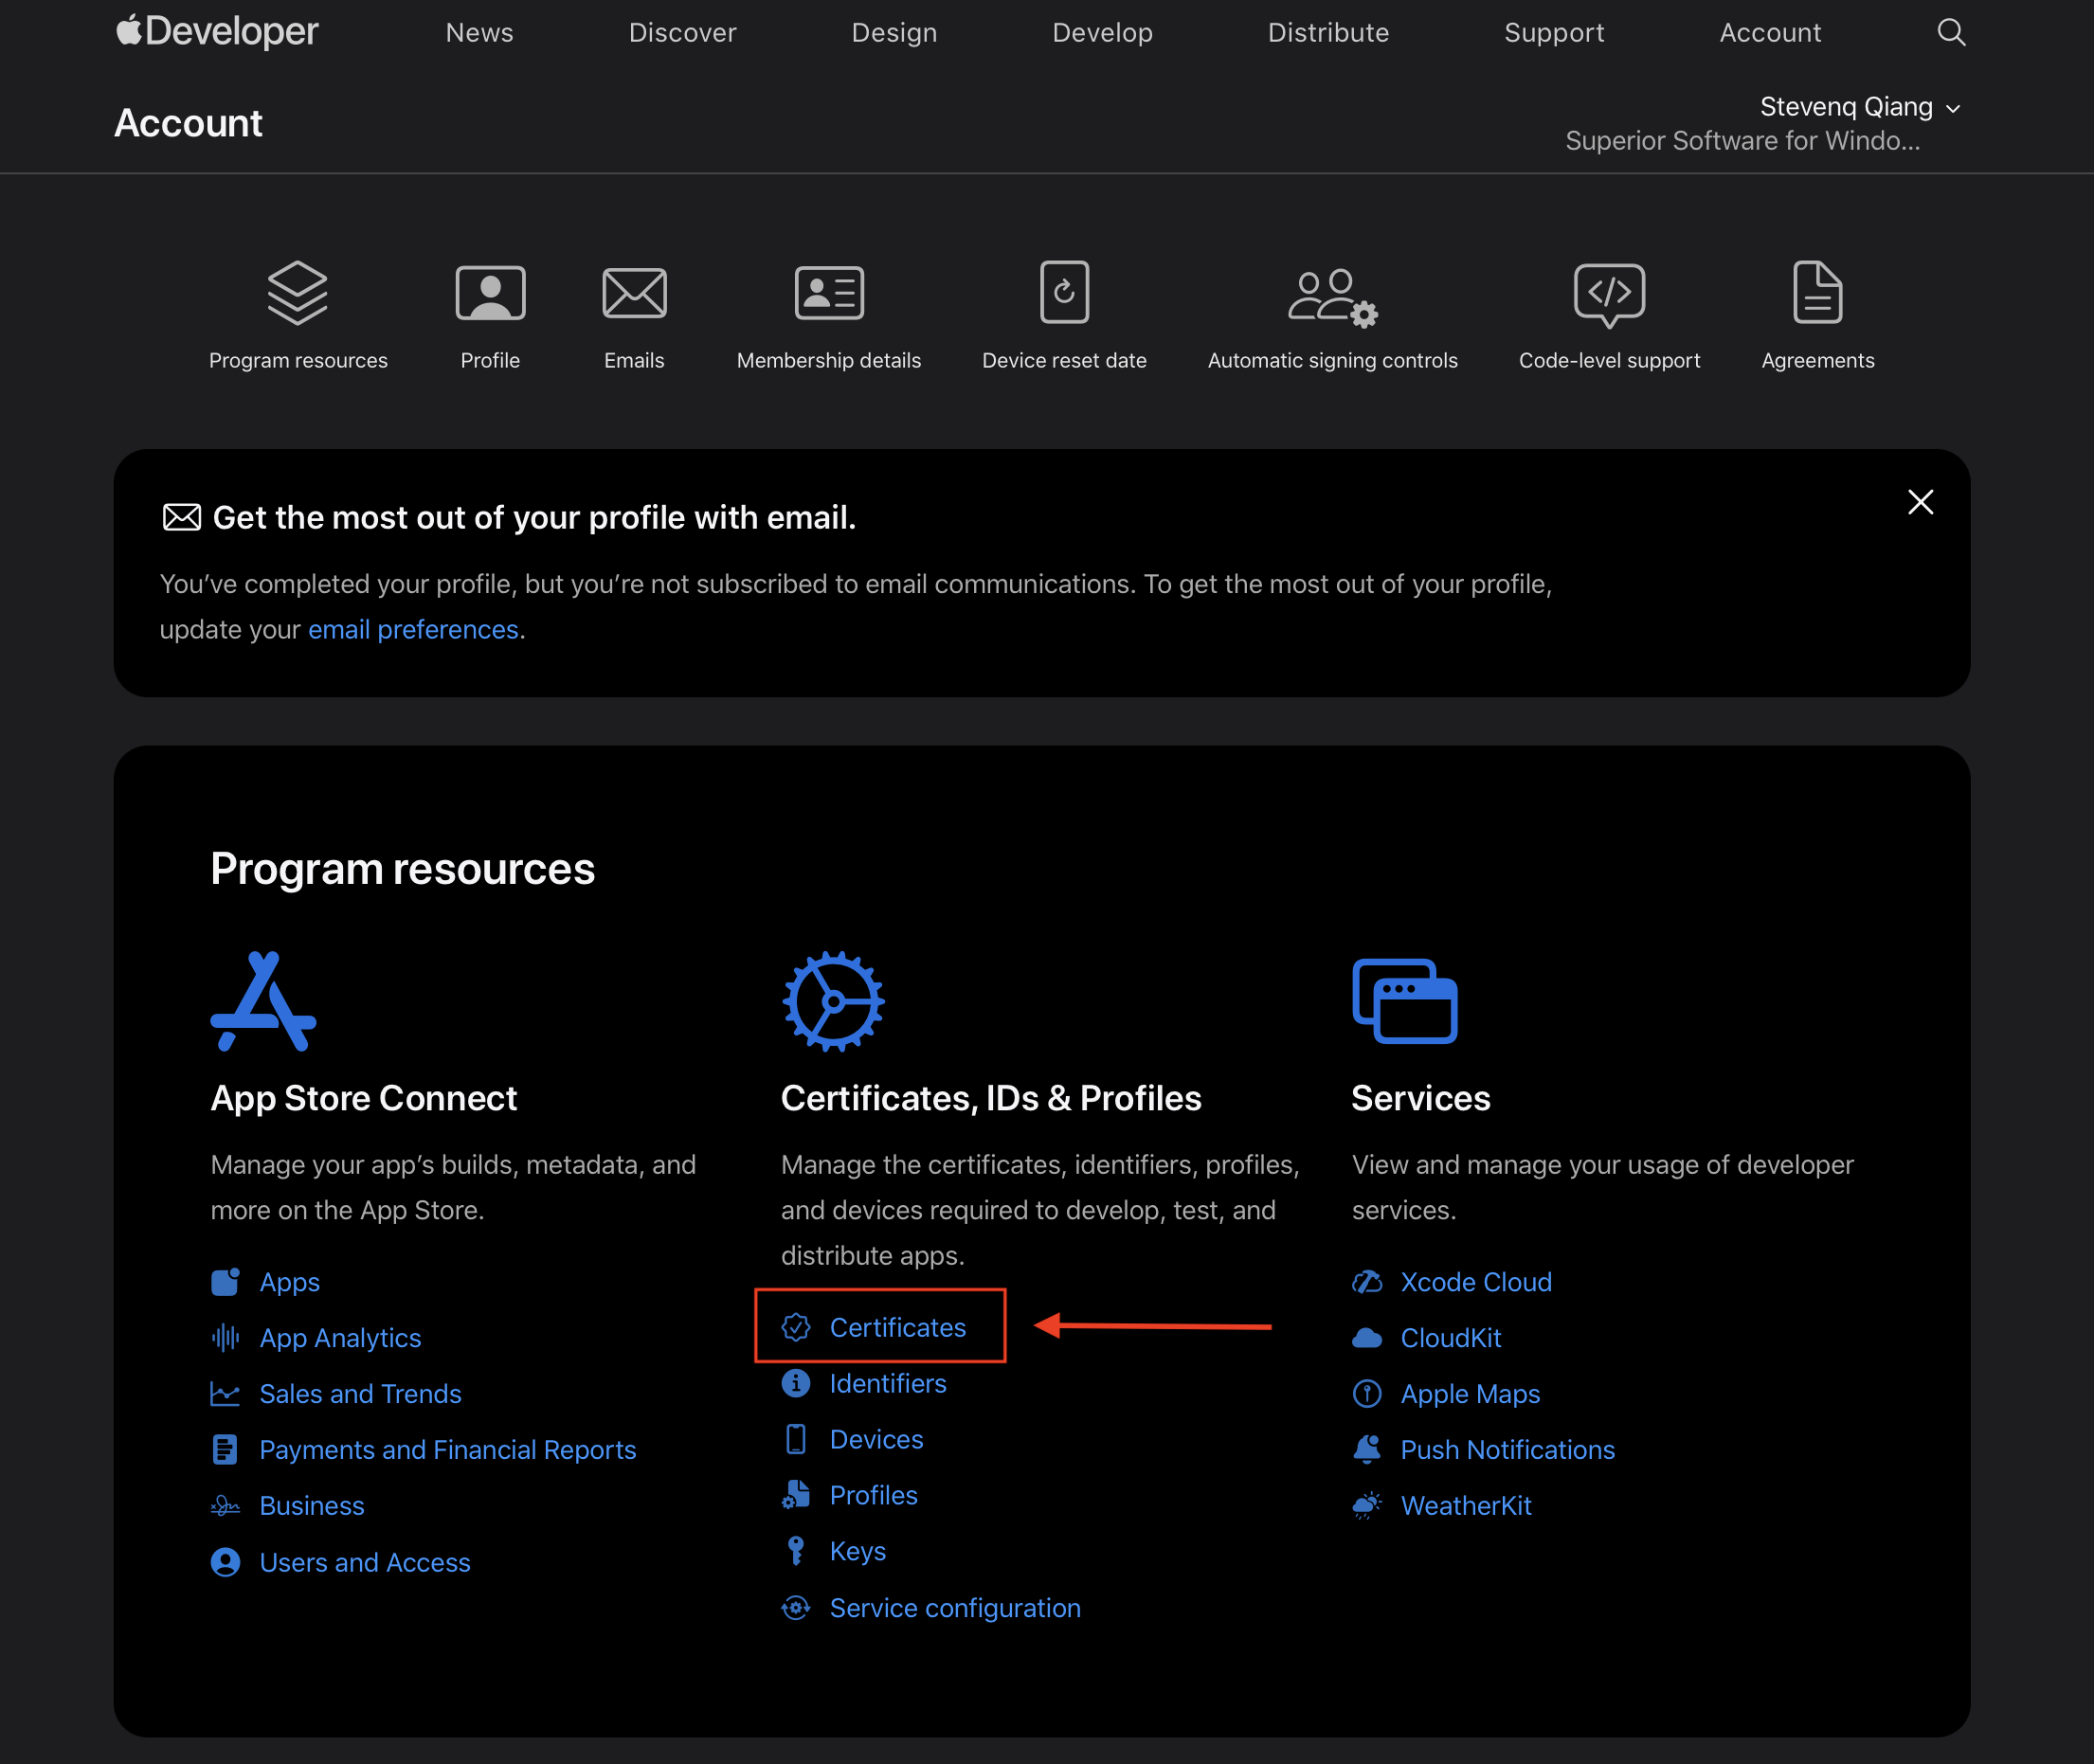
Task: Click the App Store Connect logo icon
Action: coord(263,1001)
